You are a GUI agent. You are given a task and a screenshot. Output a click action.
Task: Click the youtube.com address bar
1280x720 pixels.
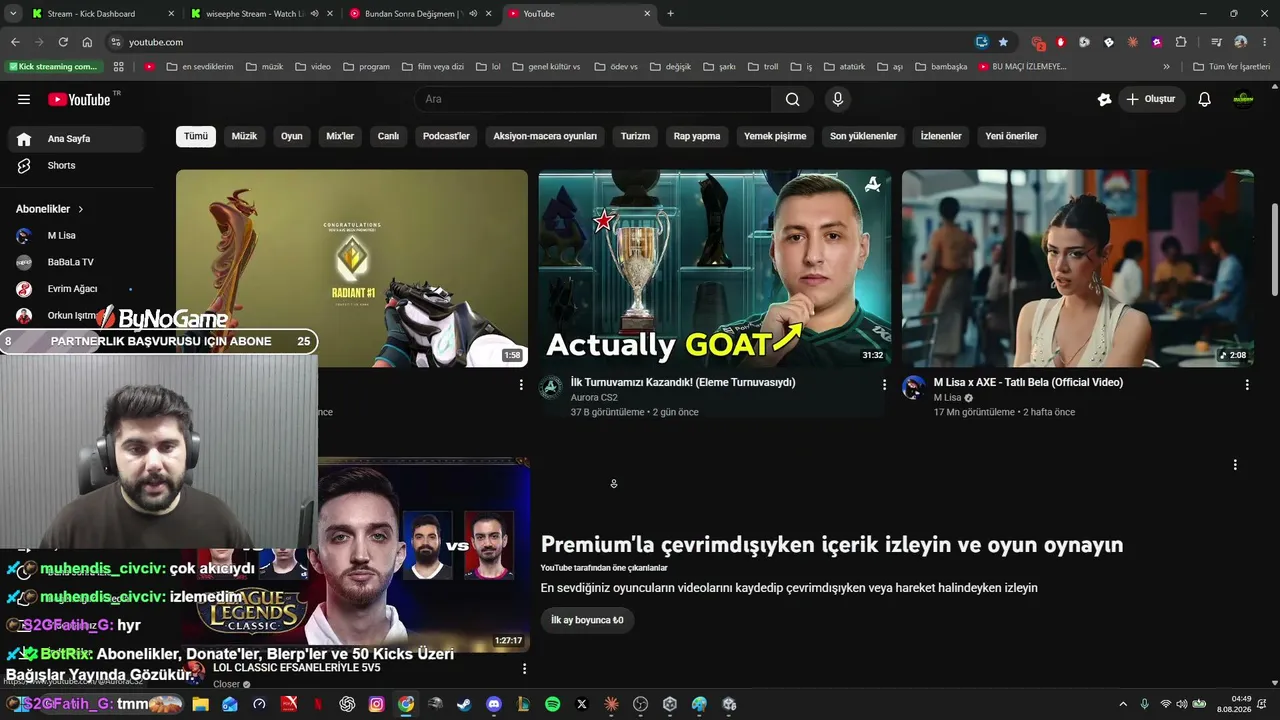[x=540, y=42]
